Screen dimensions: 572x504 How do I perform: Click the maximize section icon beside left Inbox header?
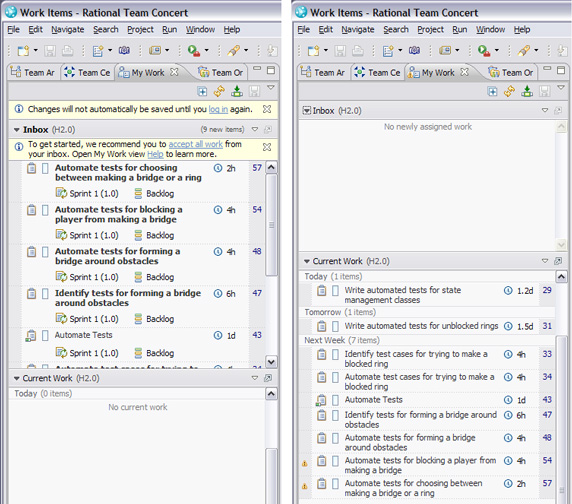coord(268,129)
